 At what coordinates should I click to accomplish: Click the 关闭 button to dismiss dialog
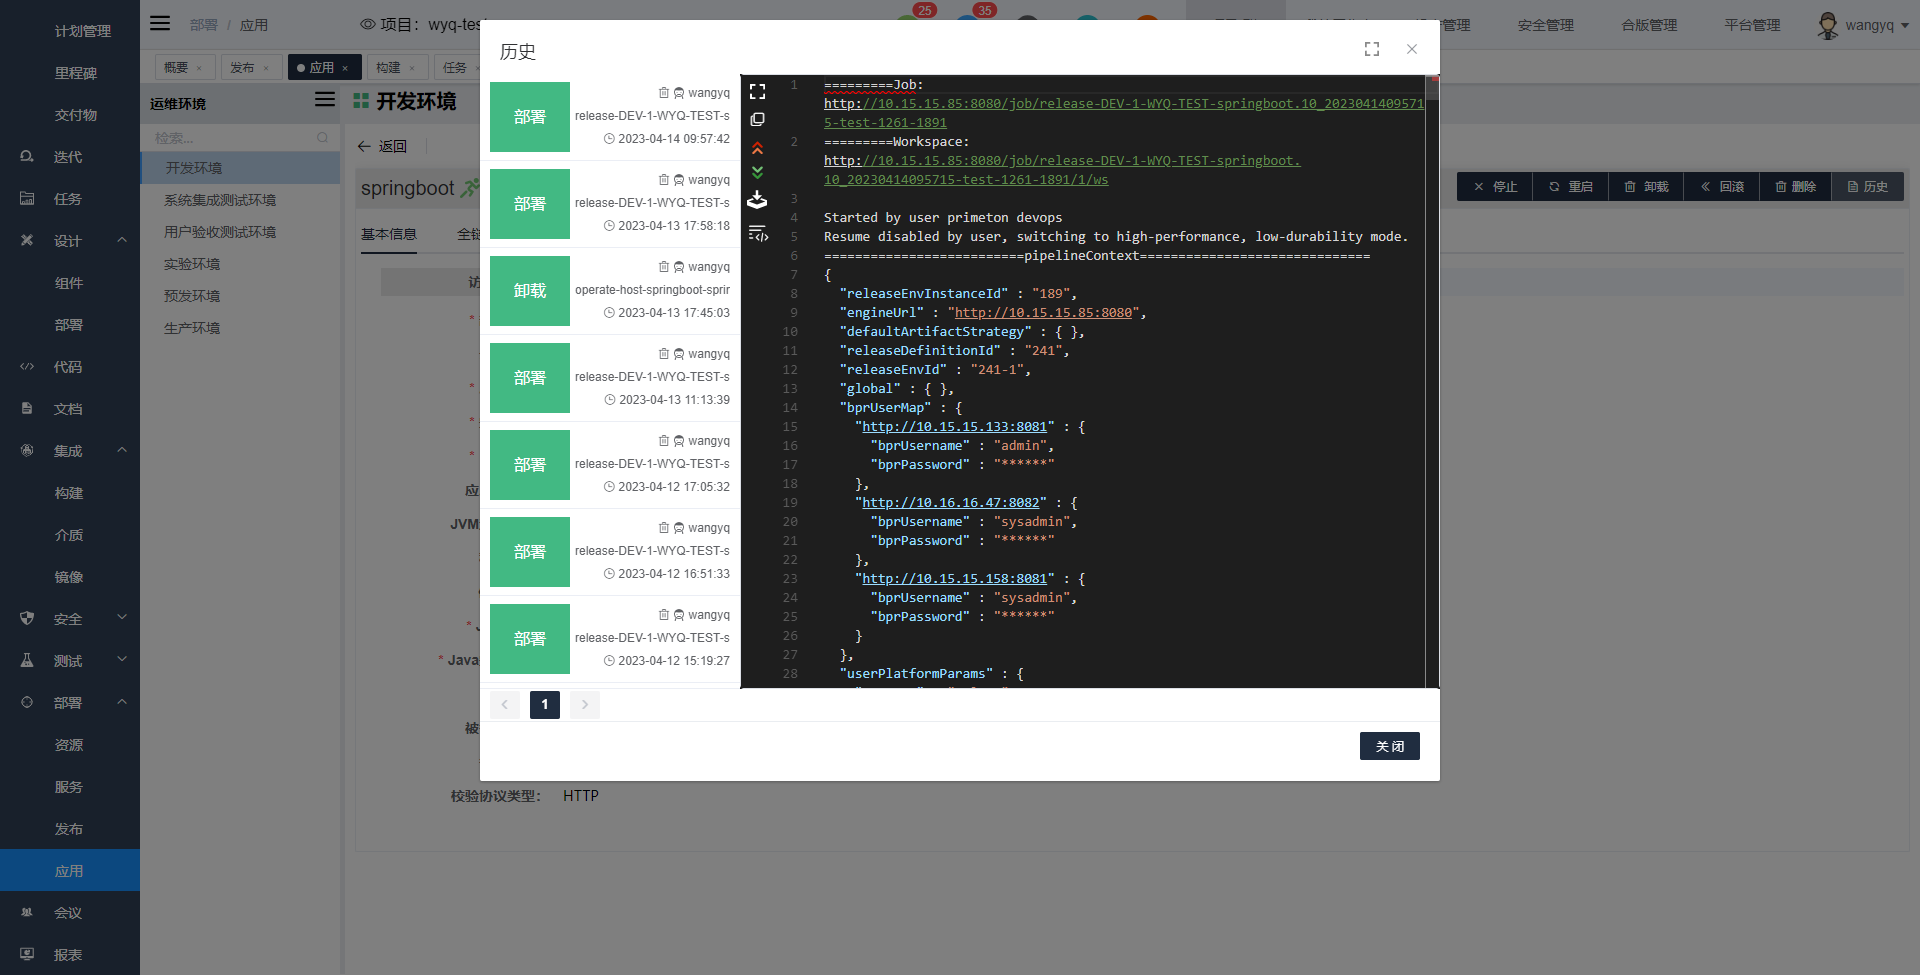(x=1389, y=746)
